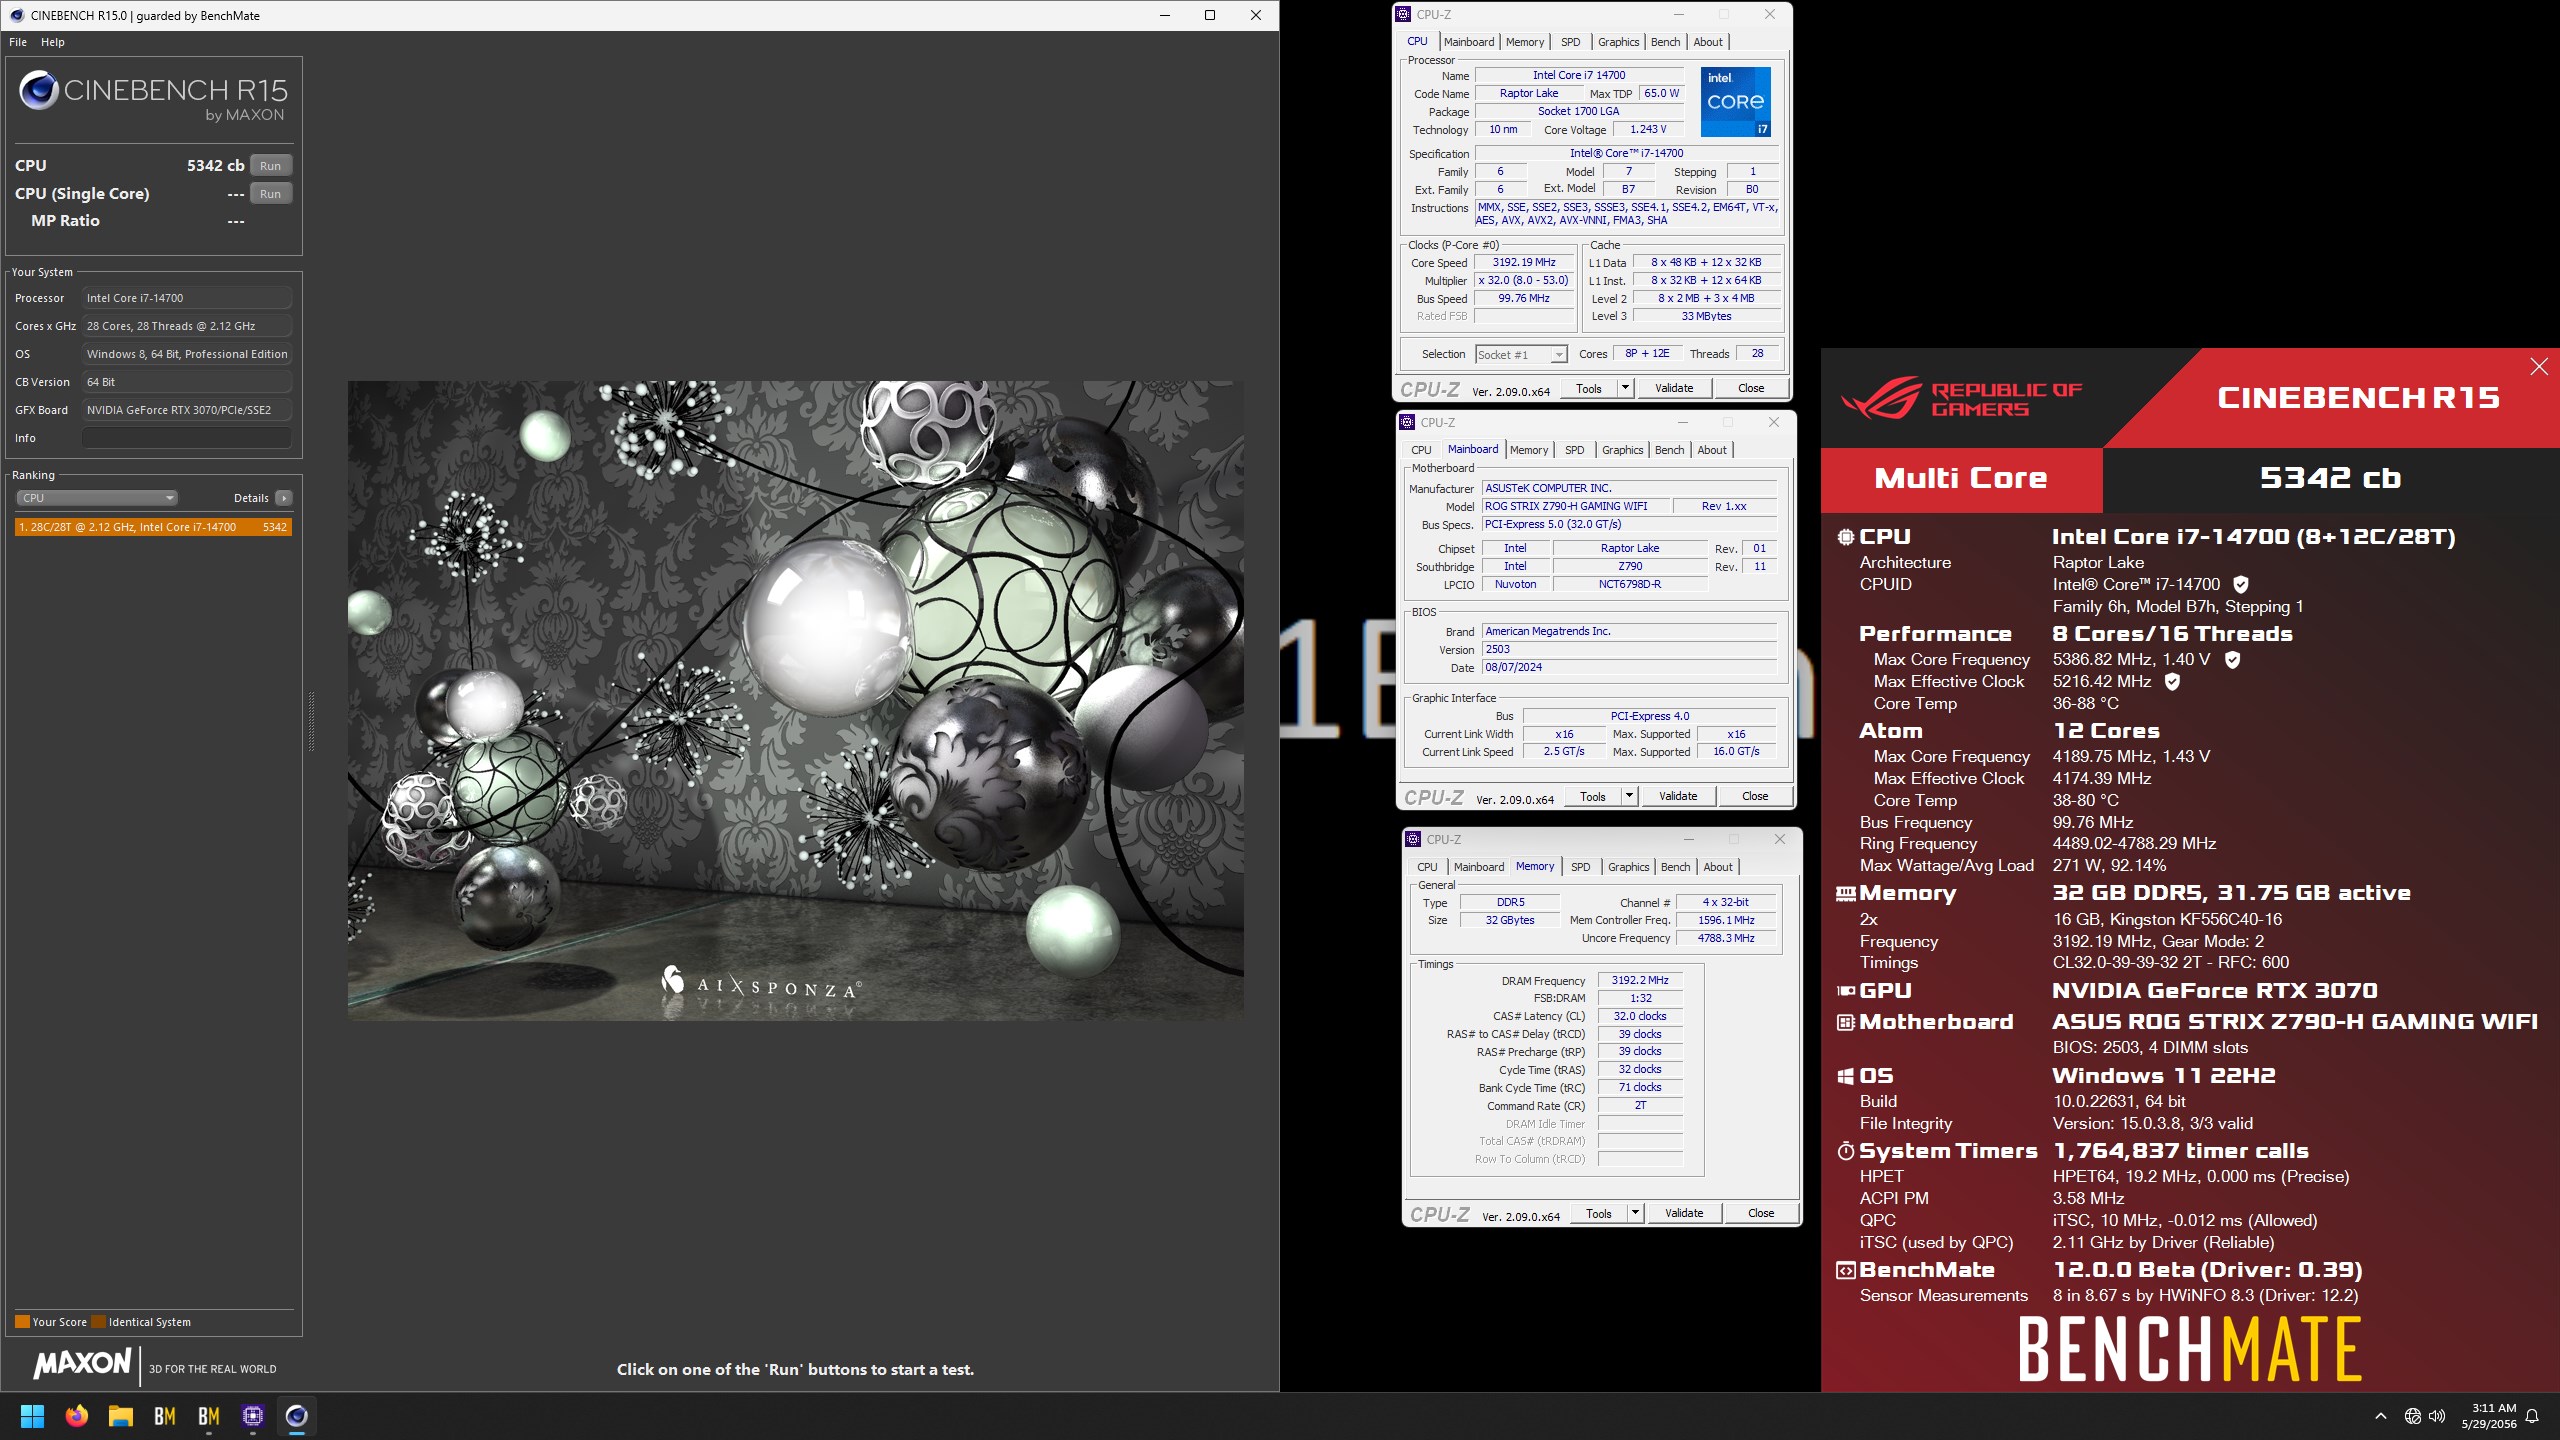This screenshot has width=2560, height=1440.
Task: Click Validate in the Mainboard CPU-Z window
Action: (x=1678, y=797)
